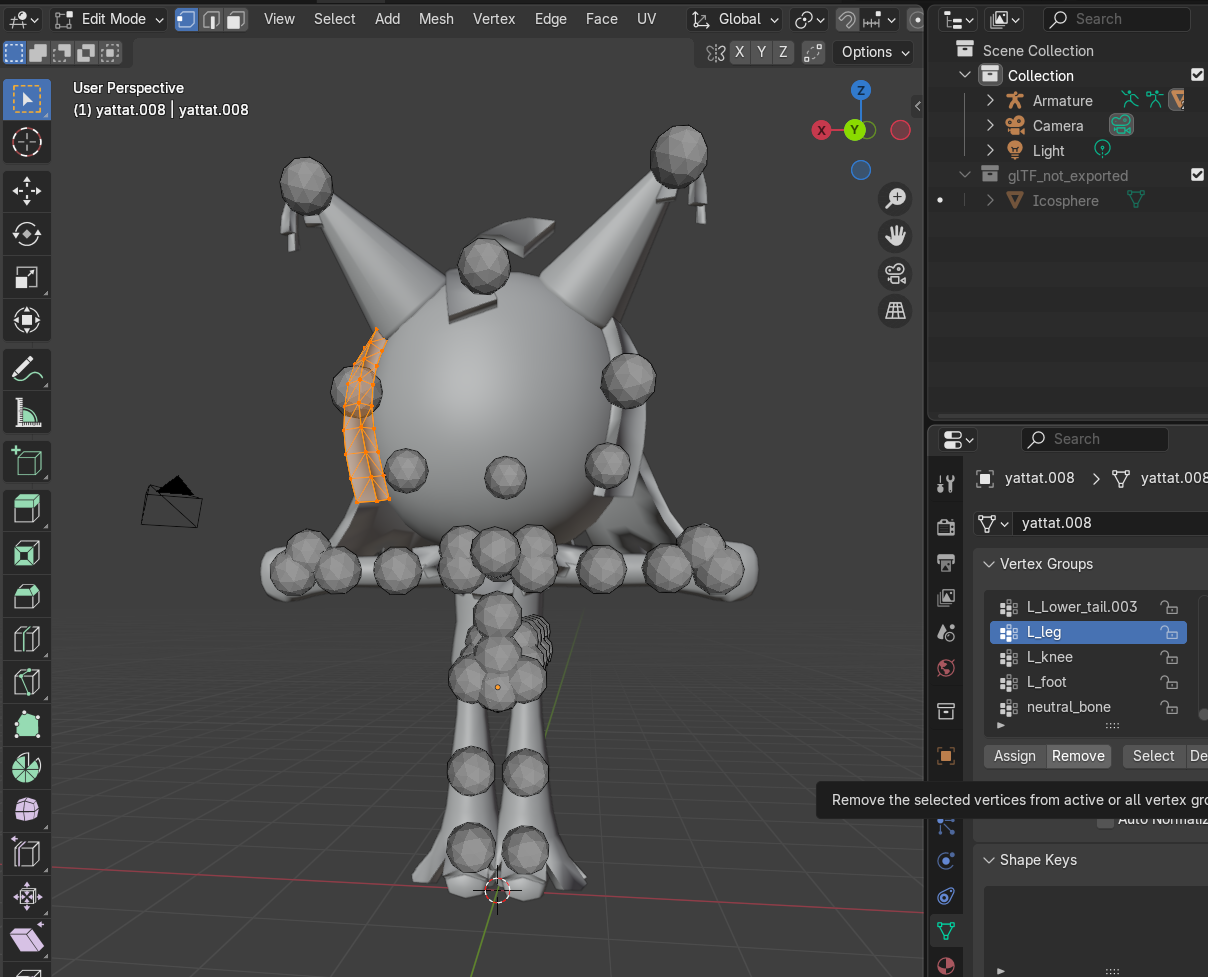
Task: Activate the Select Box tool
Action: 27,100
